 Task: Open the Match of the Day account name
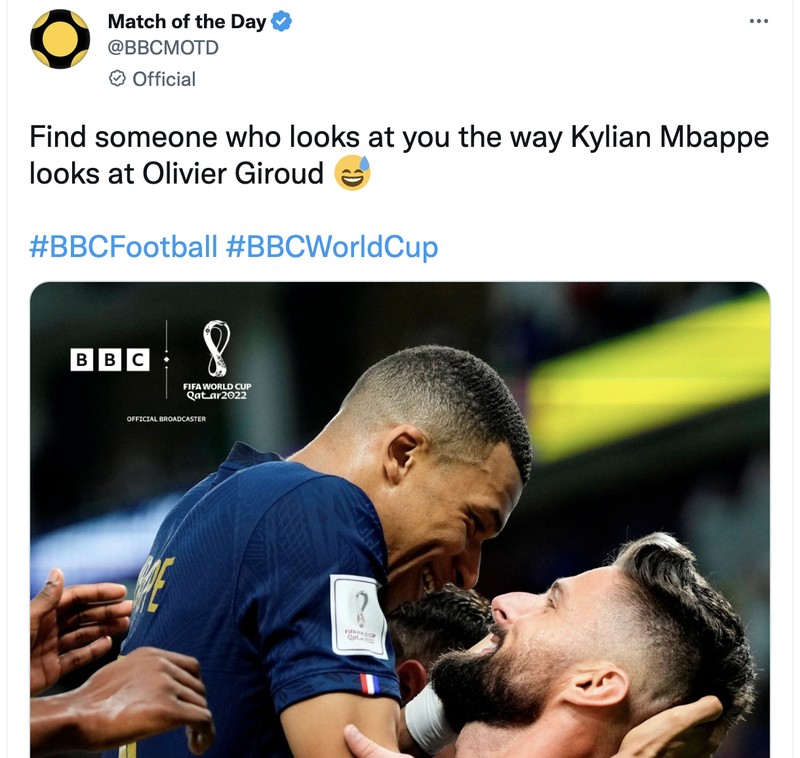click(x=186, y=20)
